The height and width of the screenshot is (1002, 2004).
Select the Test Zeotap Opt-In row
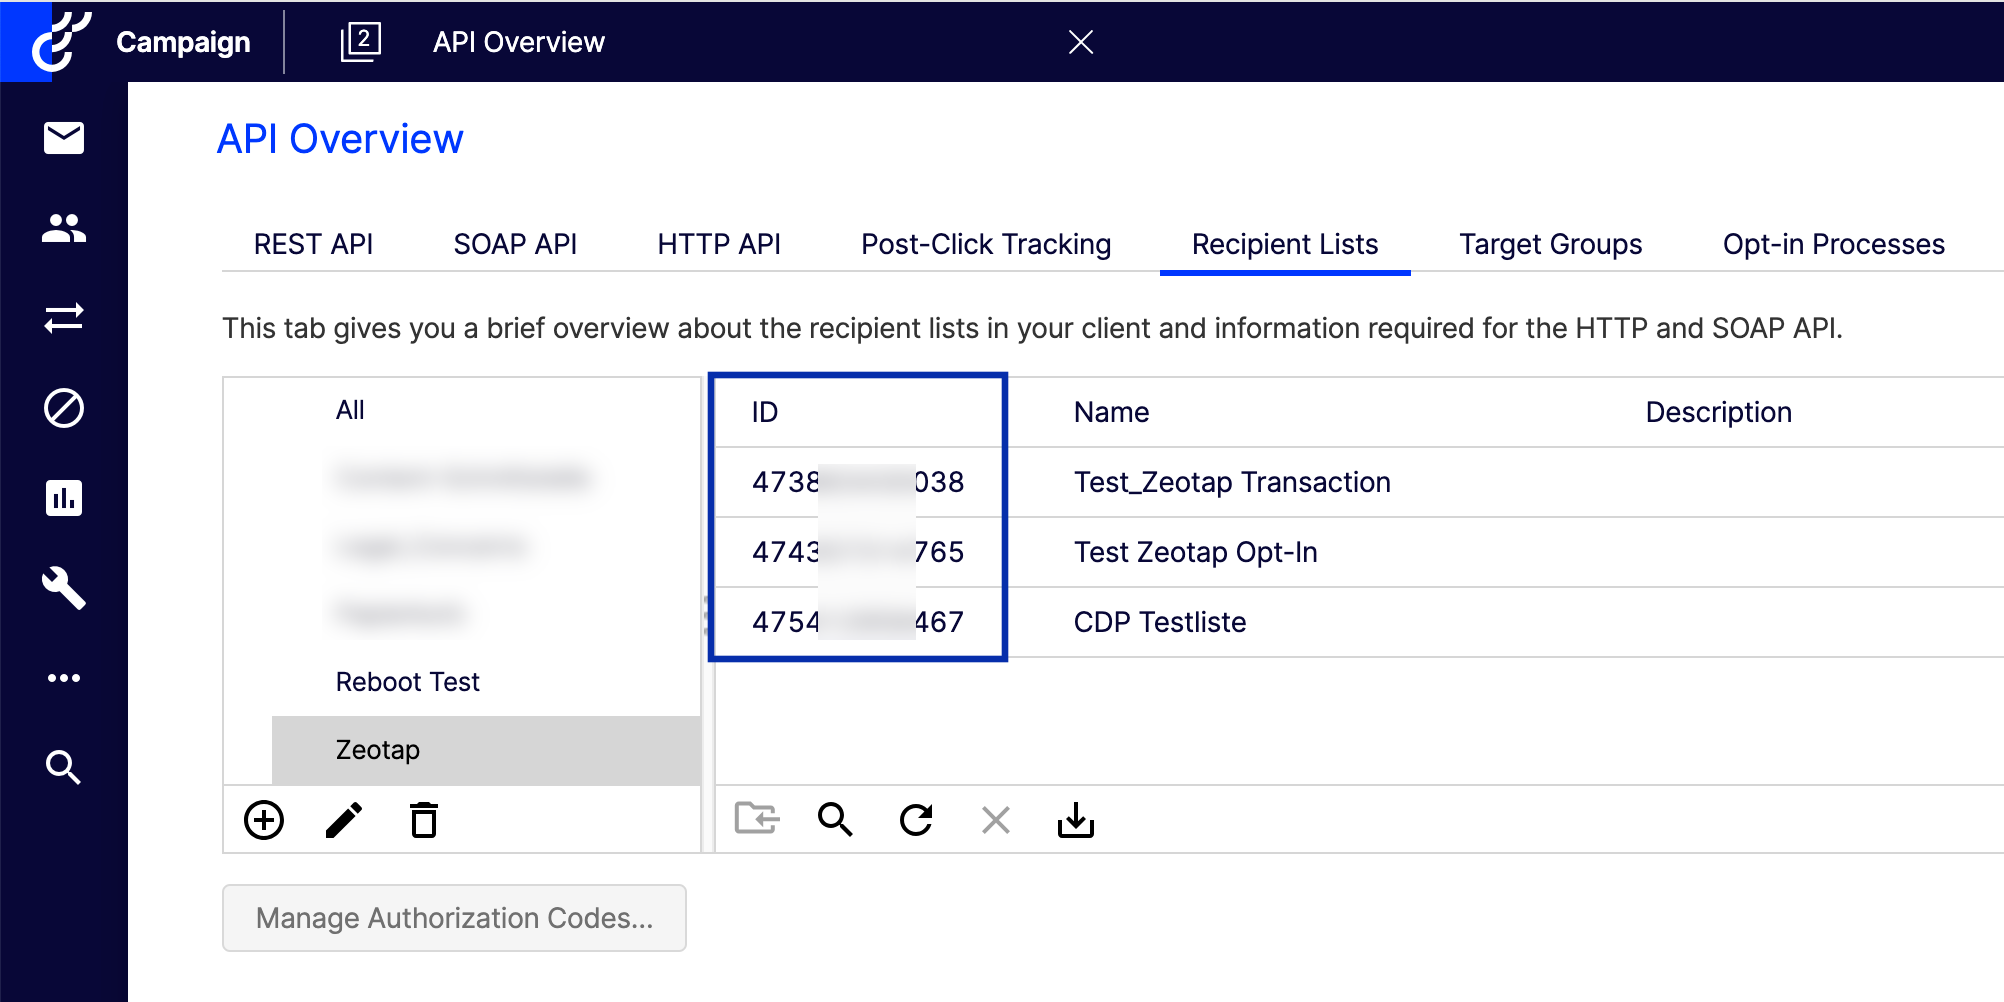pyautogui.click(x=1360, y=552)
